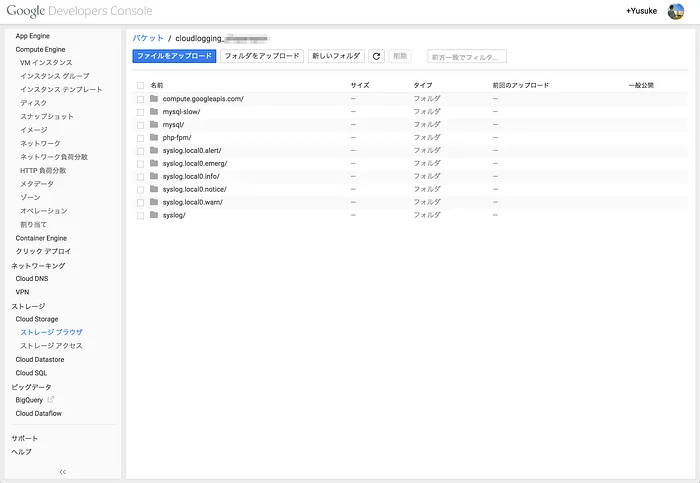This screenshot has height=483, width=700.
Task: Click ファイルをアップロード button
Action: (x=174, y=56)
